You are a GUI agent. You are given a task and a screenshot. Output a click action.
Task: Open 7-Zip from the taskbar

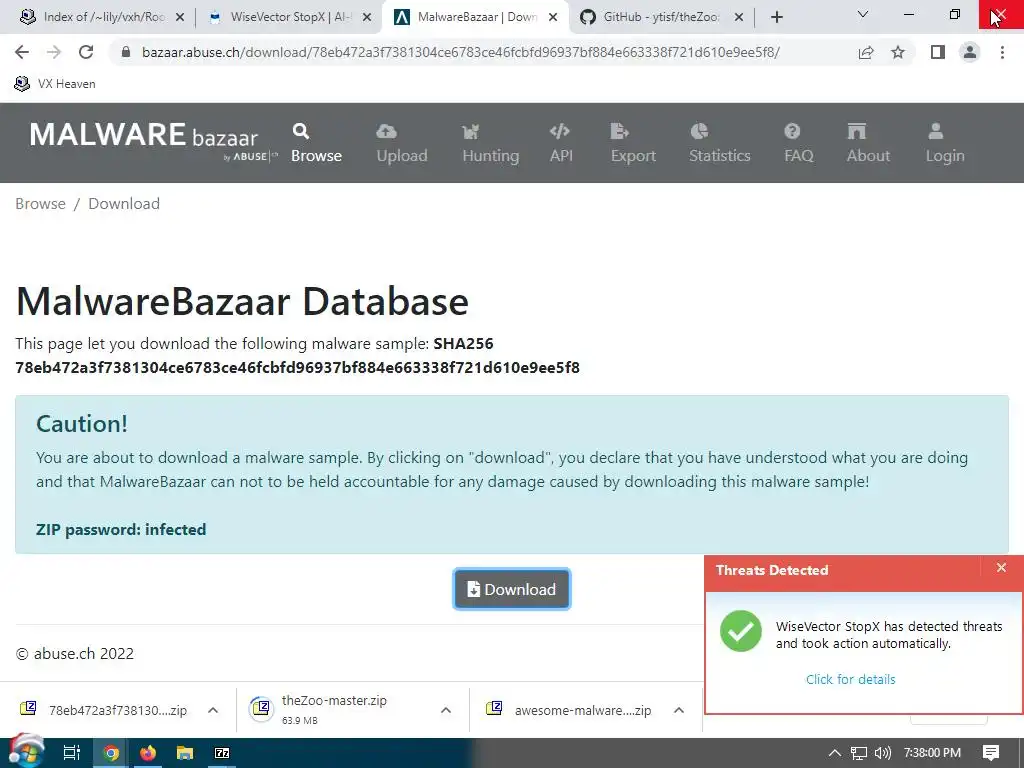[222, 753]
